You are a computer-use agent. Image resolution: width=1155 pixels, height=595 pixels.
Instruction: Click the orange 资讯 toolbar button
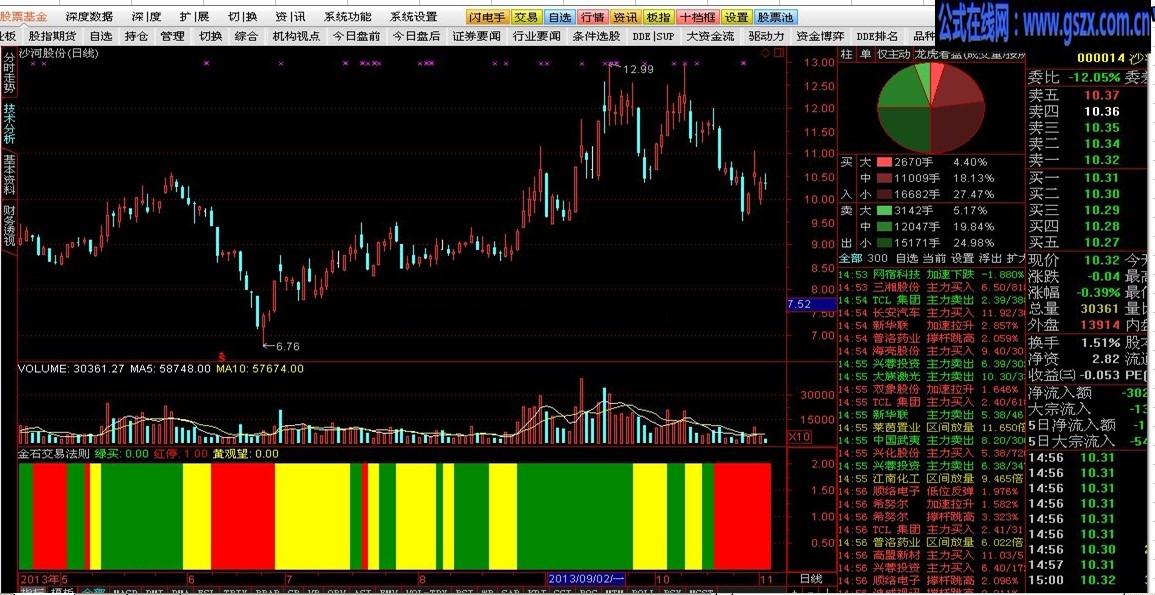625,17
